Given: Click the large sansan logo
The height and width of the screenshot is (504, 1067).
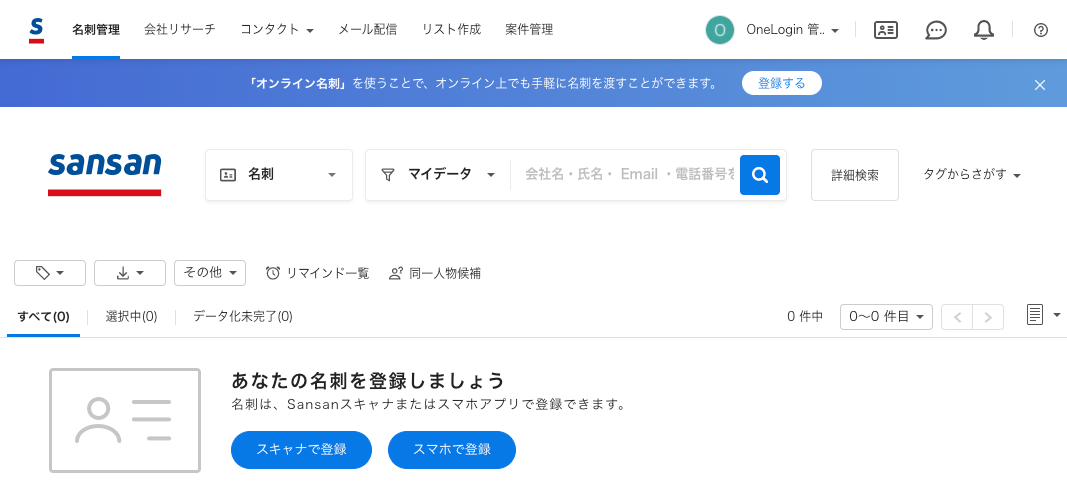Looking at the screenshot, I should [x=105, y=174].
